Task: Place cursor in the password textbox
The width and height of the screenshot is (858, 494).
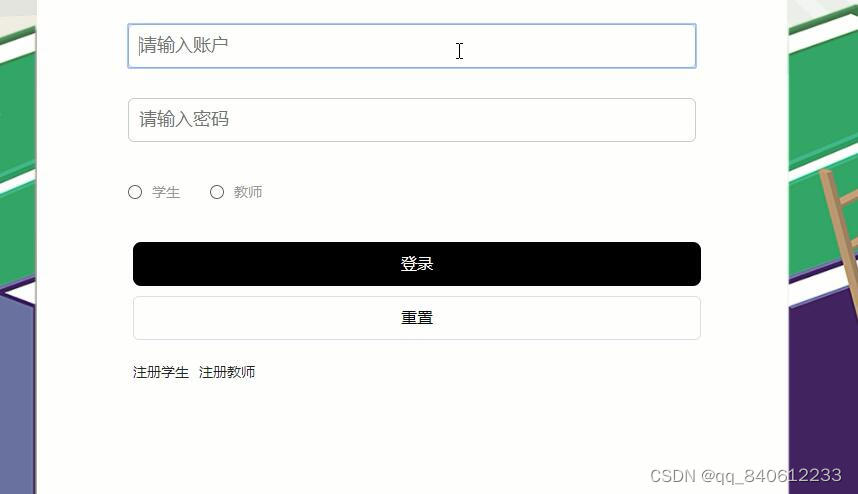Action: (x=411, y=120)
